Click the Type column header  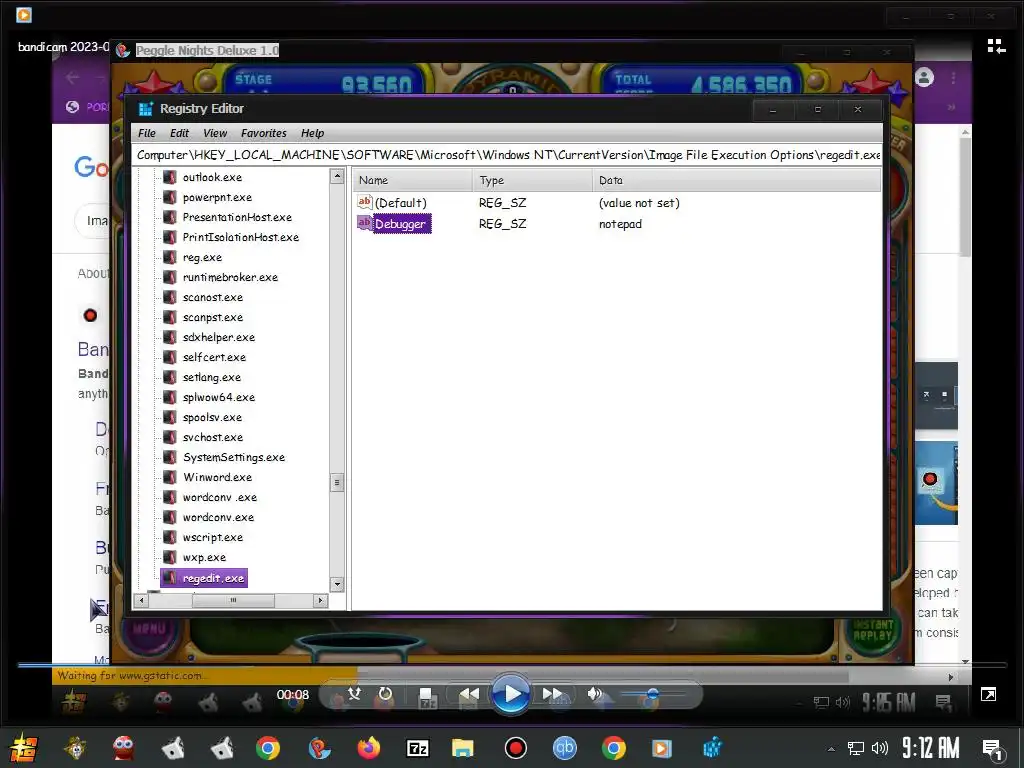point(532,180)
